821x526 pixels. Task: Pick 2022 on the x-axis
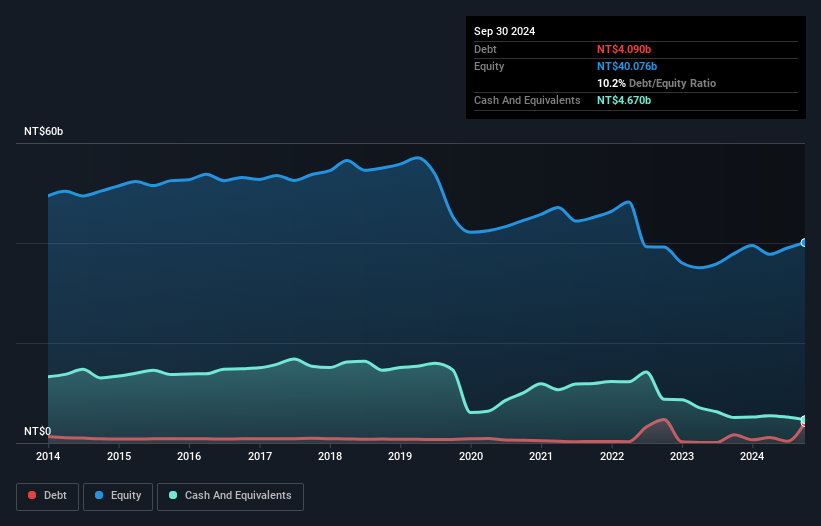(612, 457)
